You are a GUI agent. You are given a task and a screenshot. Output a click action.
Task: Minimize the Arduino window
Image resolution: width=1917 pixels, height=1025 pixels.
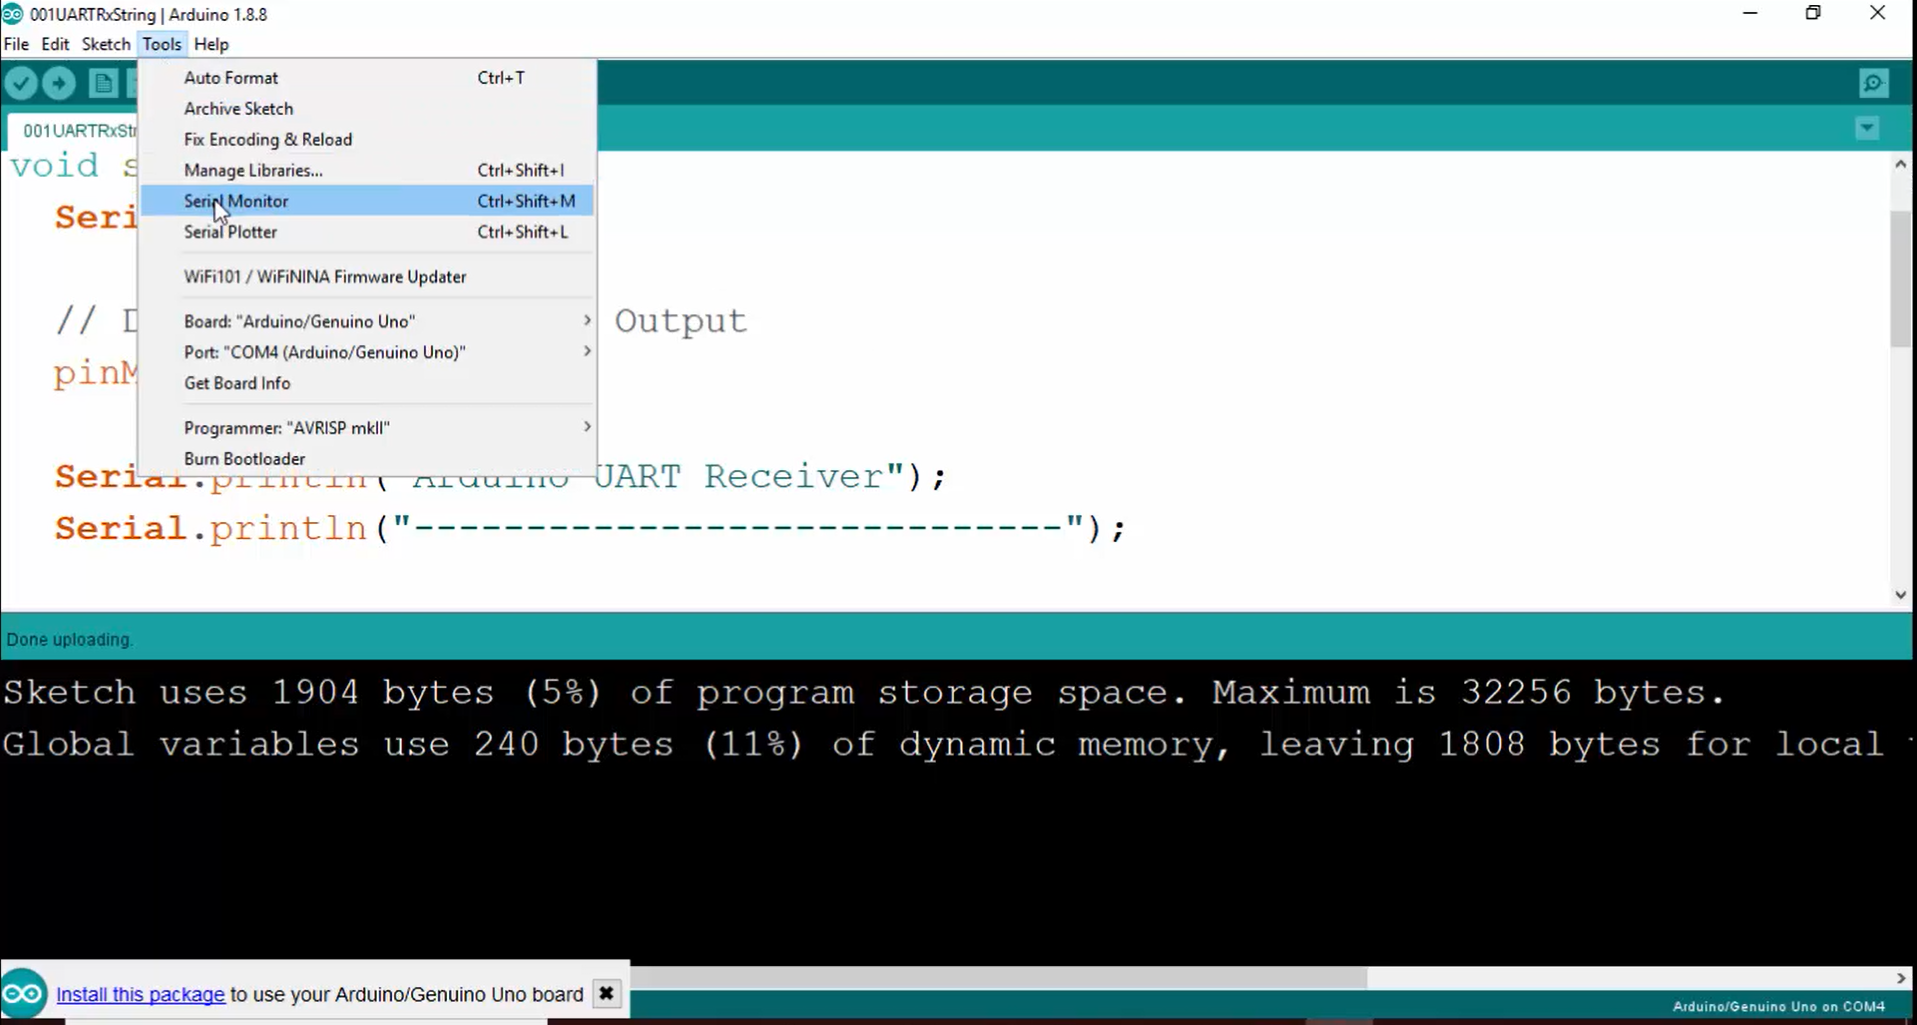(x=1749, y=14)
